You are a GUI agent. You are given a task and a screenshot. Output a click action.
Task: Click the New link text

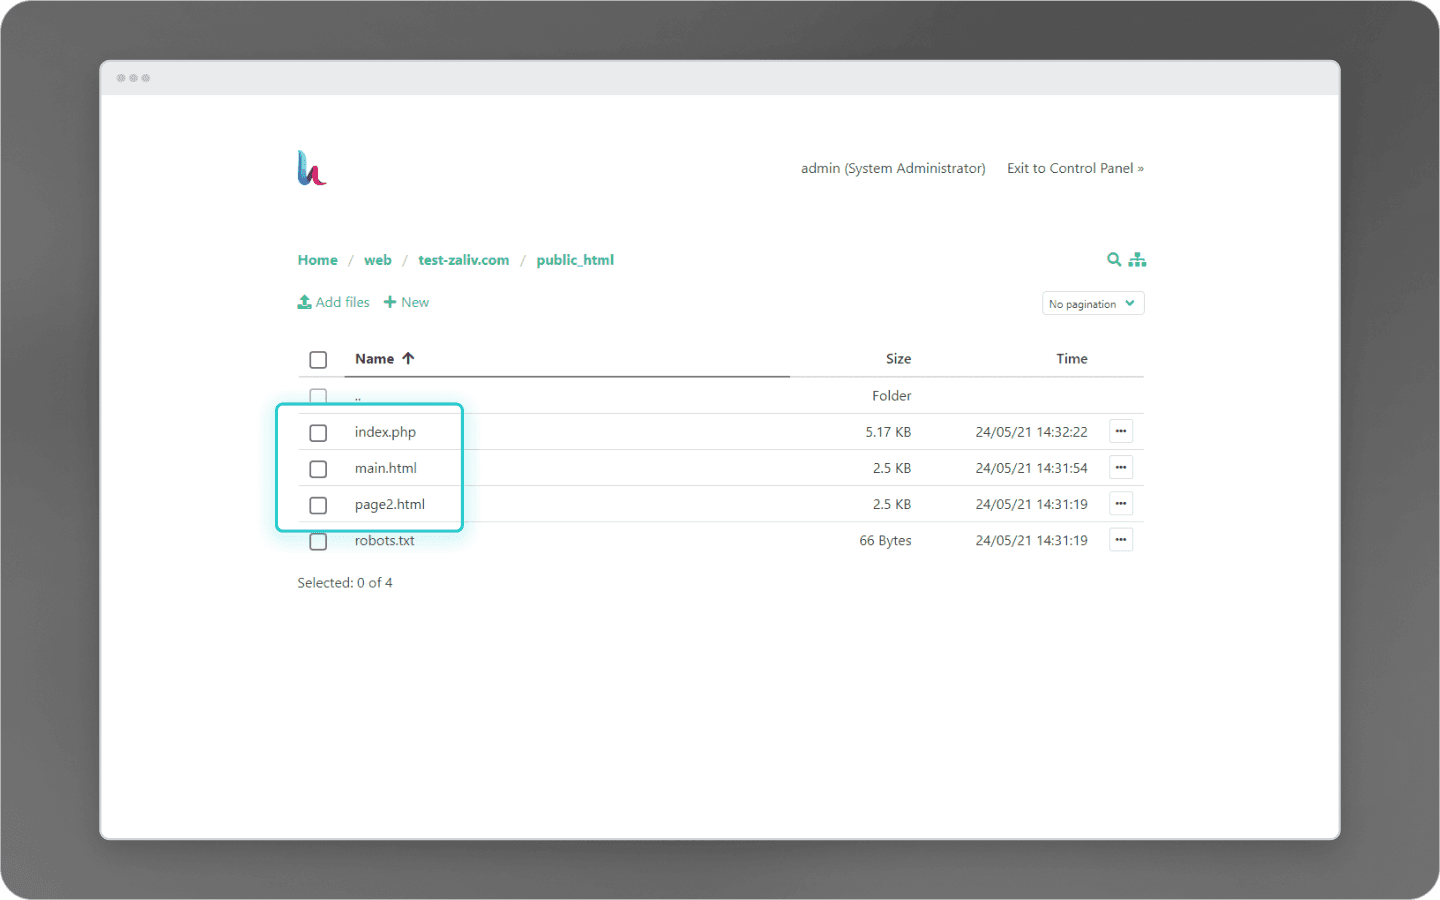[415, 302]
